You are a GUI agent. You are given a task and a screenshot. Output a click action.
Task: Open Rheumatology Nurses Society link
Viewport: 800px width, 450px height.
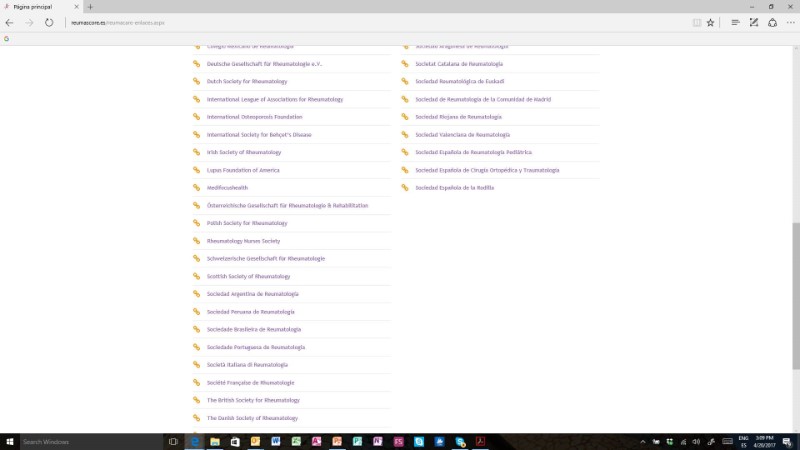pos(243,241)
